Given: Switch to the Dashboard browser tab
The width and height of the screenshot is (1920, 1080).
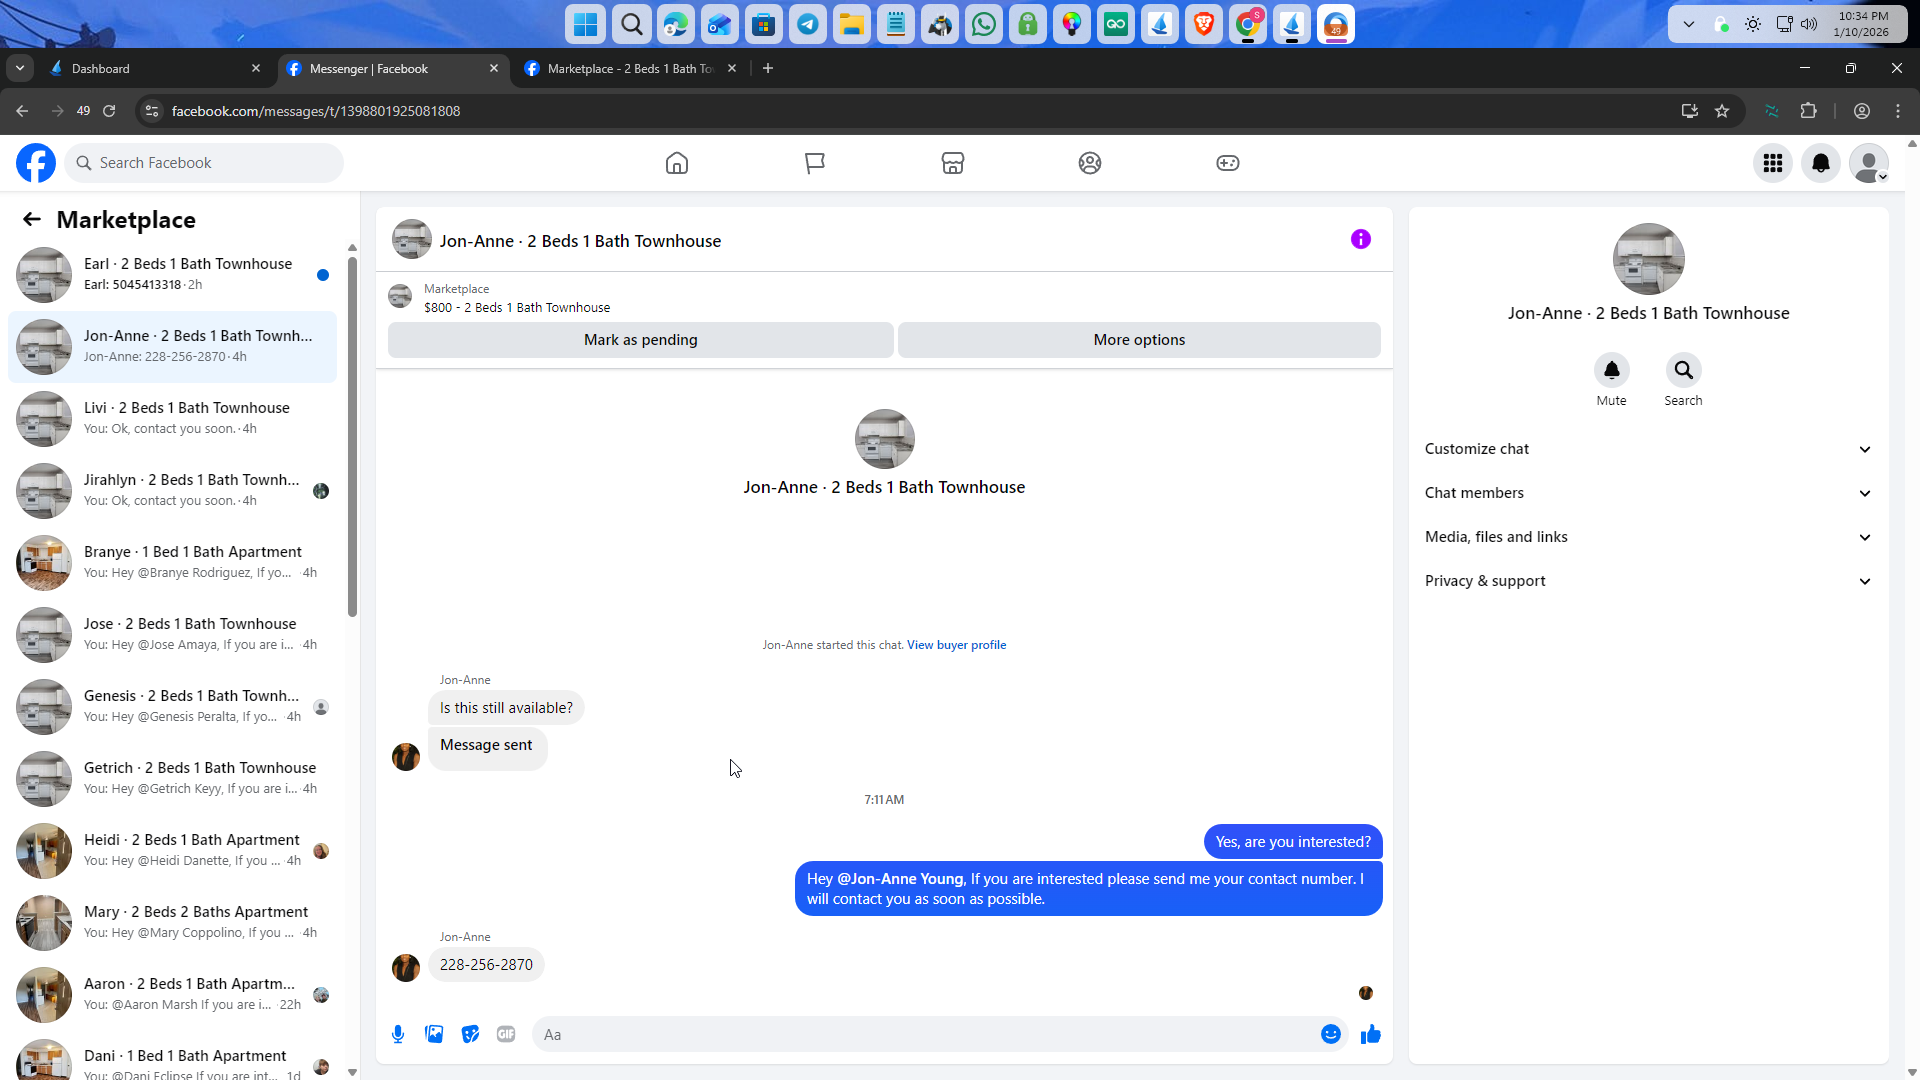Looking at the screenshot, I should 150,69.
